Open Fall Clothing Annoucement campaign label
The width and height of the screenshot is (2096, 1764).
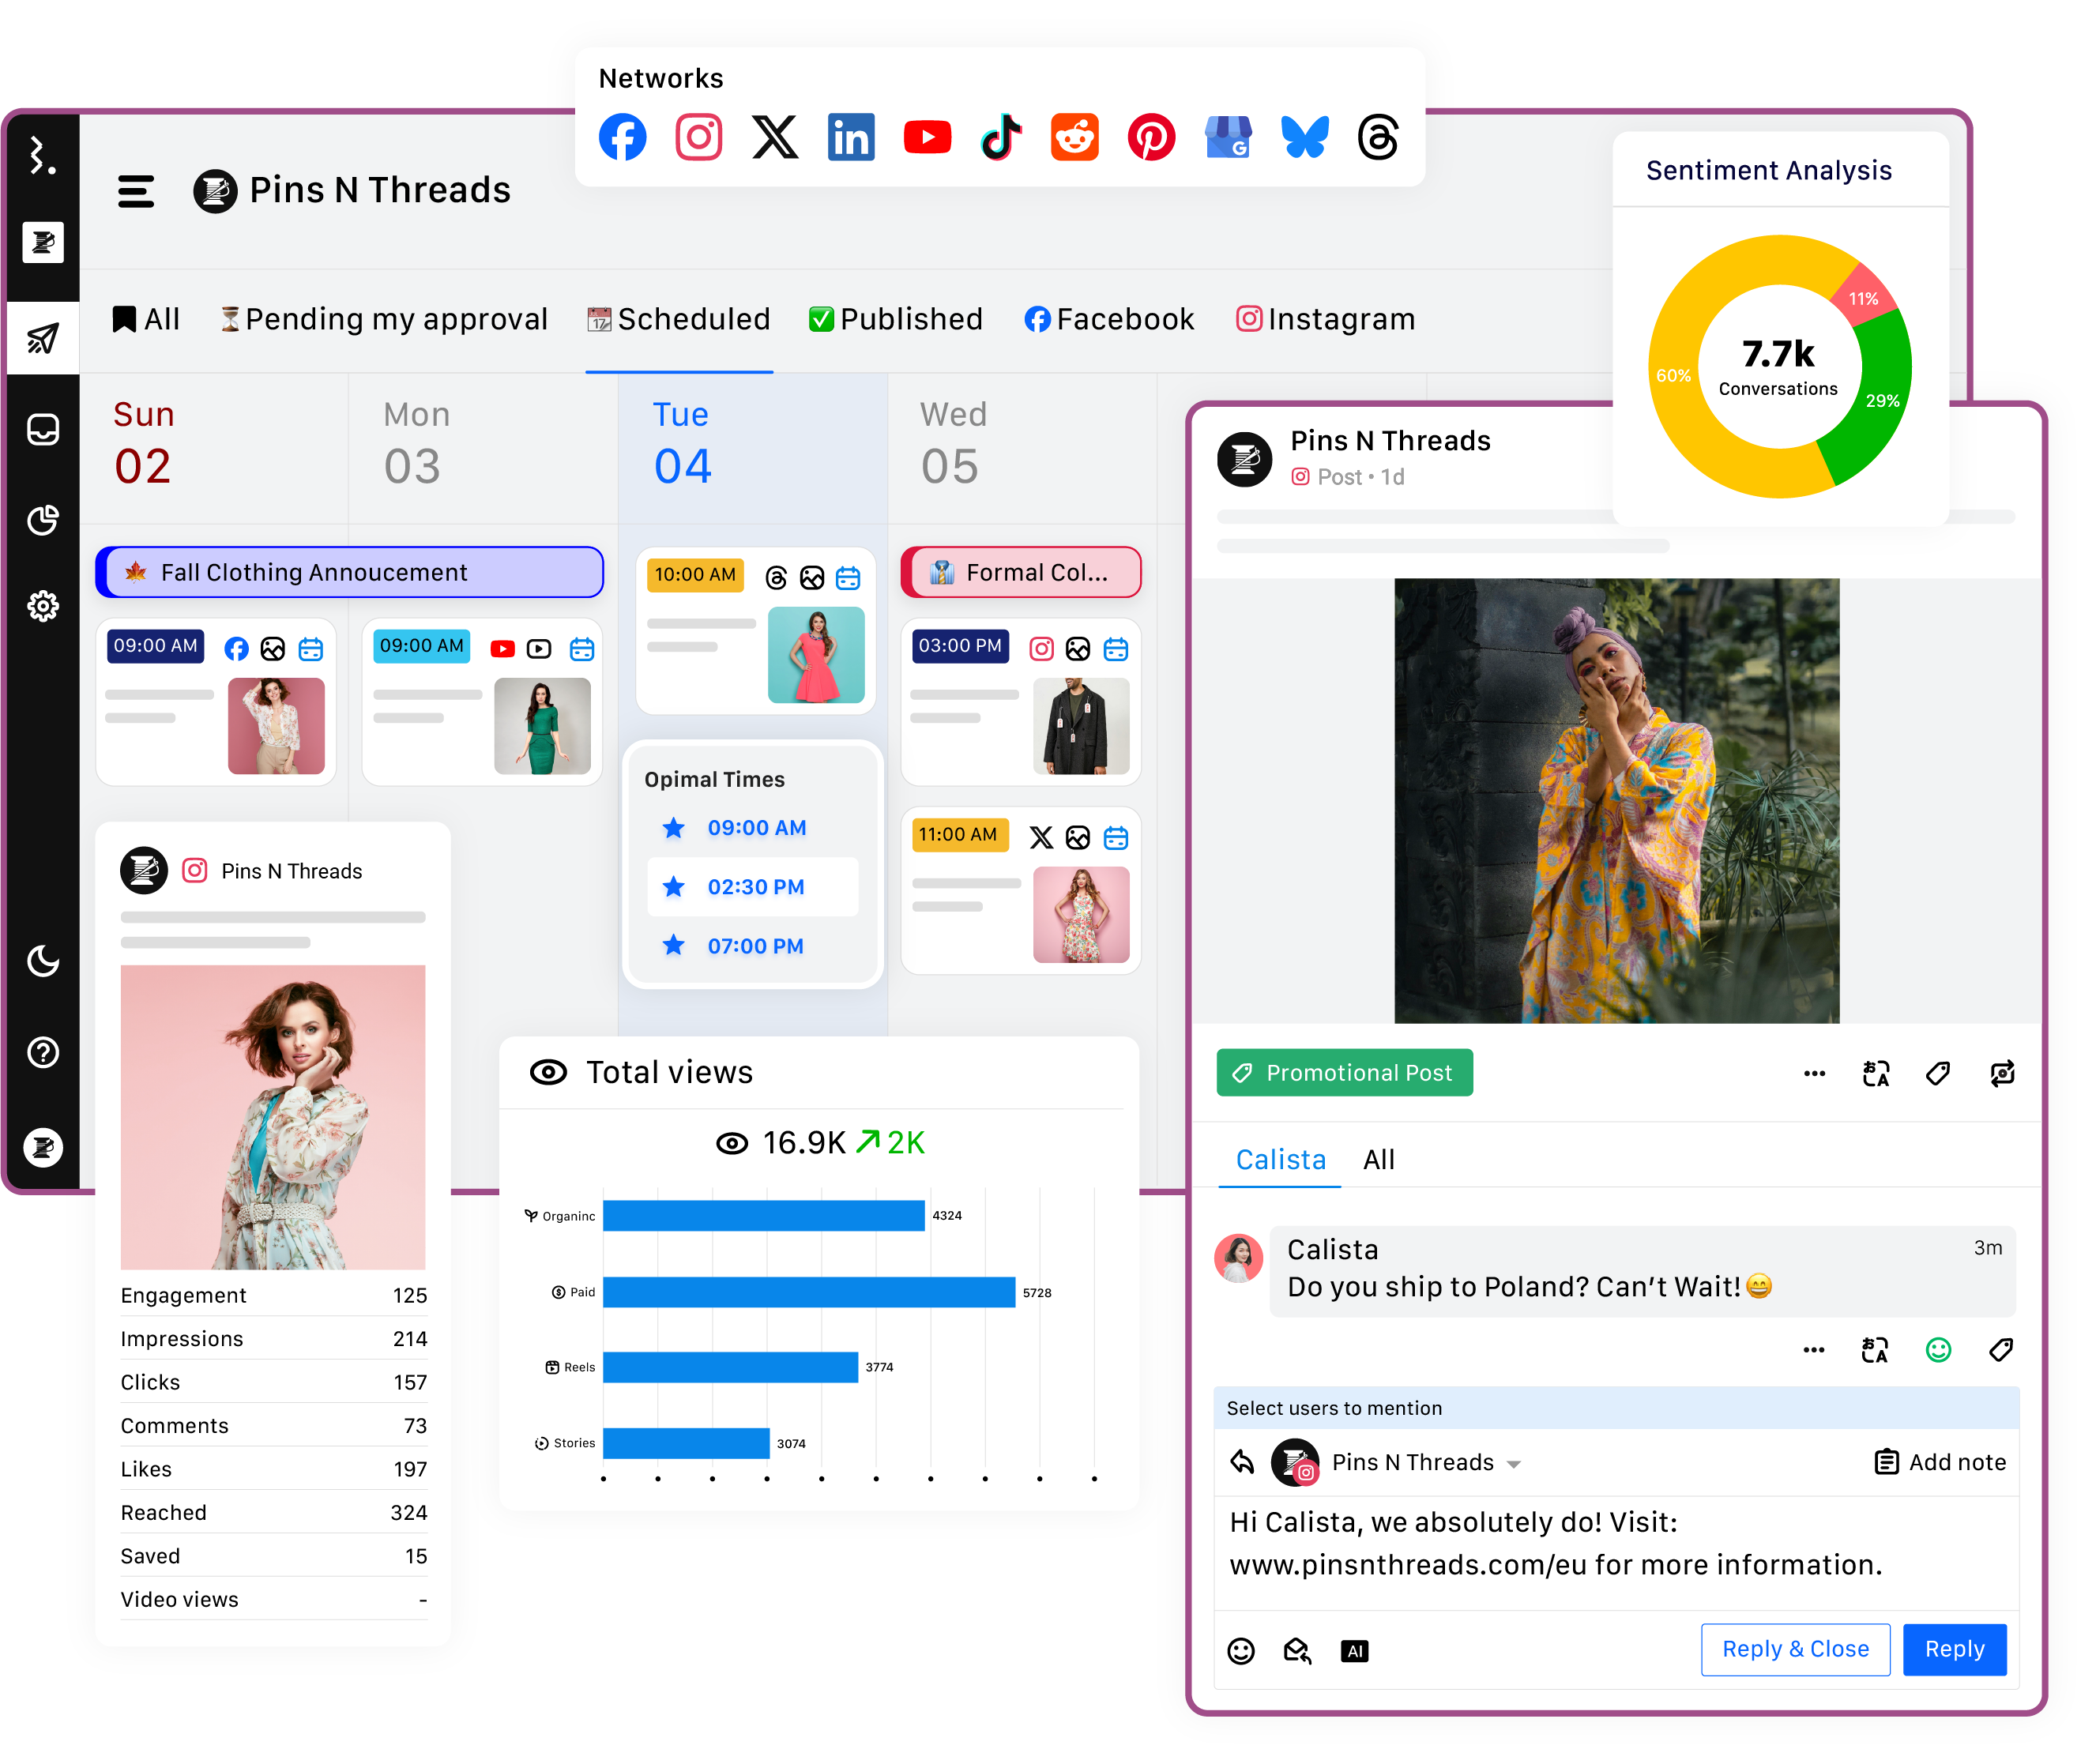350,572
